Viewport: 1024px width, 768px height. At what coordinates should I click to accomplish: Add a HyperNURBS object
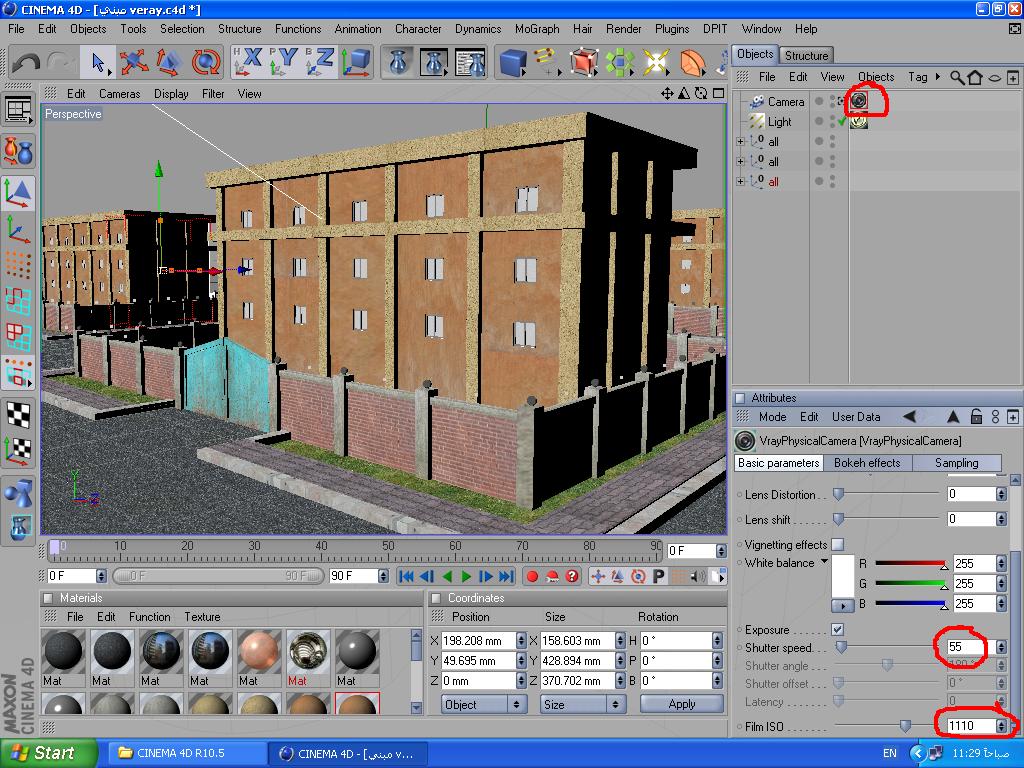(x=584, y=63)
